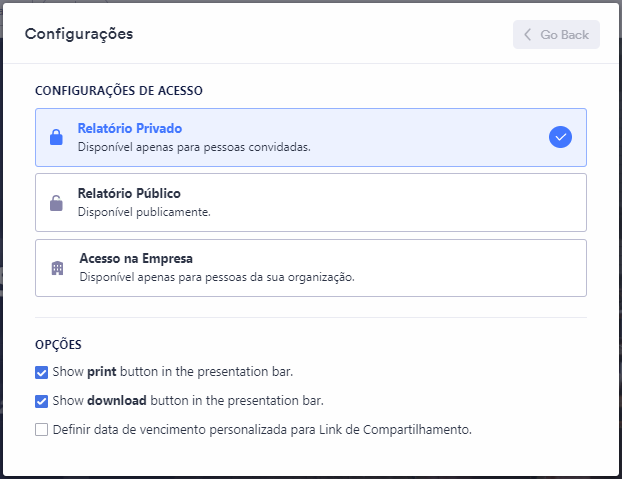This screenshot has height=479, width=622.
Task: Click the open lock icon beside Relatório Público
Action: point(57,203)
